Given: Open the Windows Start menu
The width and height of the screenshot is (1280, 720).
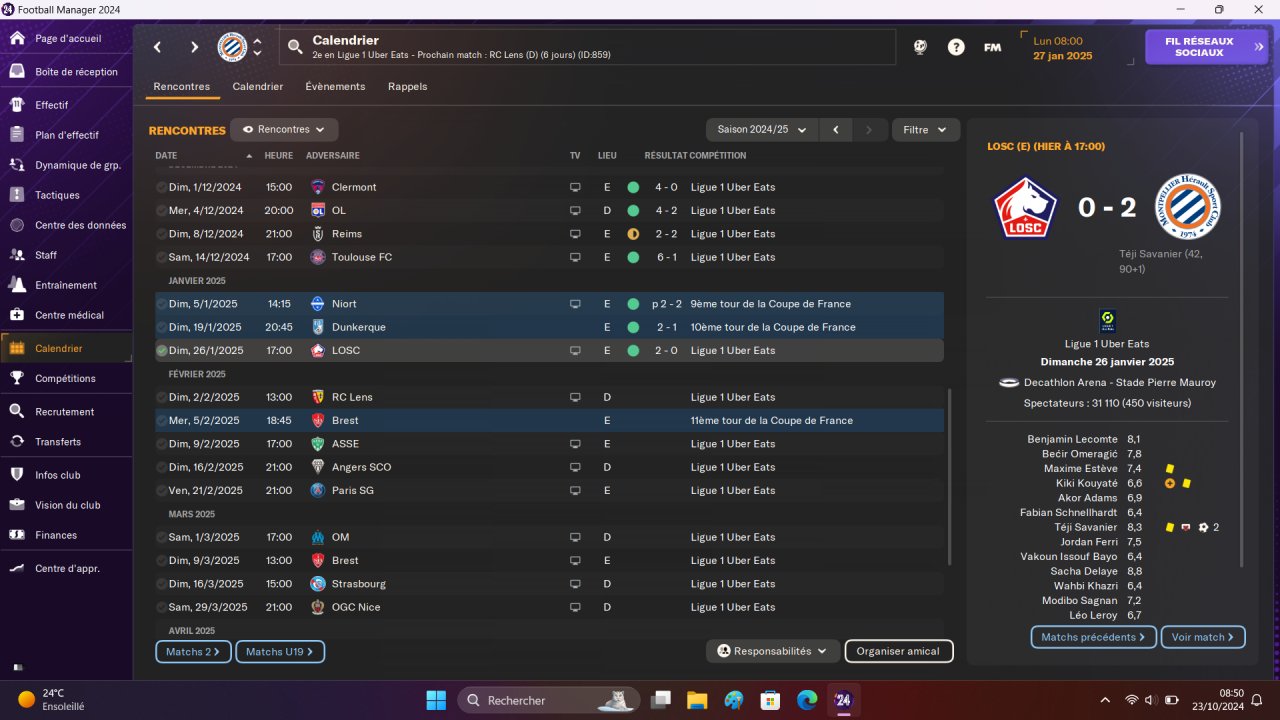Looking at the screenshot, I should pyautogui.click(x=436, y=700).
